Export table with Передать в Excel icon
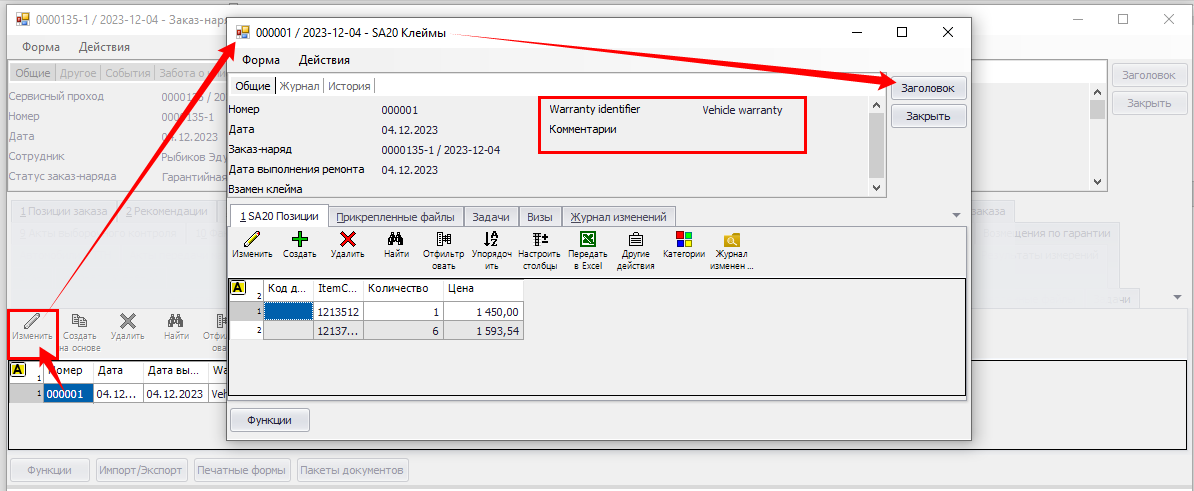Viewport: 1194px width, 491px height. tap(588, 239)
